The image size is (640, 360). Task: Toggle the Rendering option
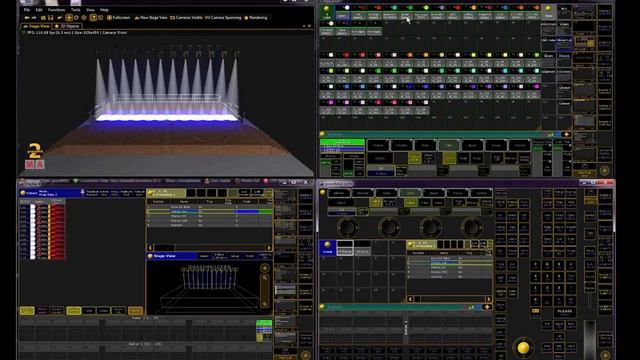(256, 18)
